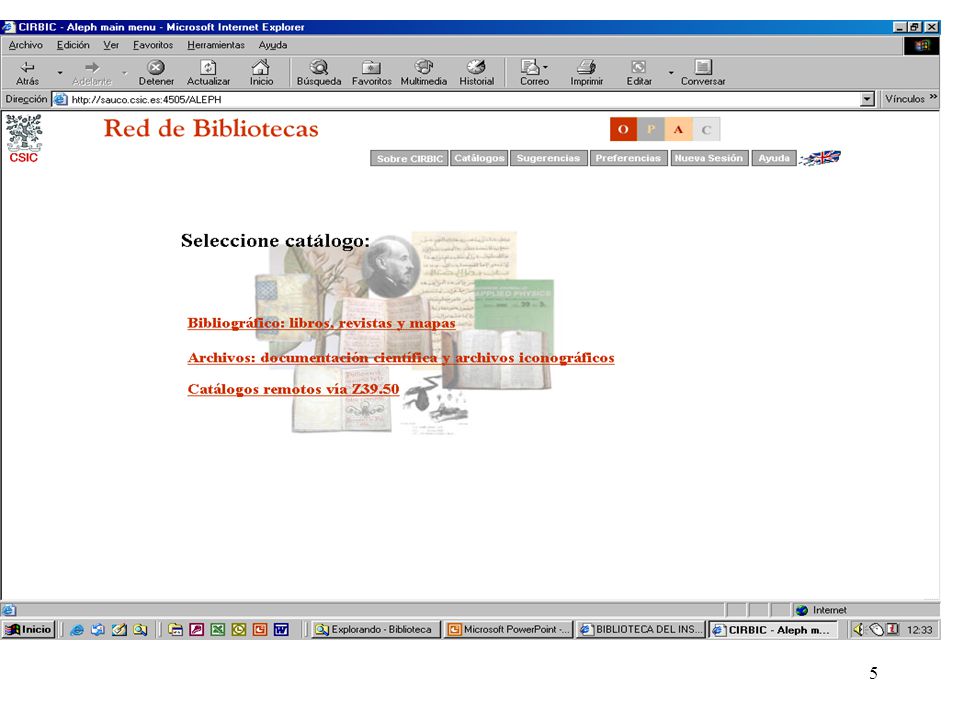Open the Windows Inicio start button

click(x=29, y=629)
